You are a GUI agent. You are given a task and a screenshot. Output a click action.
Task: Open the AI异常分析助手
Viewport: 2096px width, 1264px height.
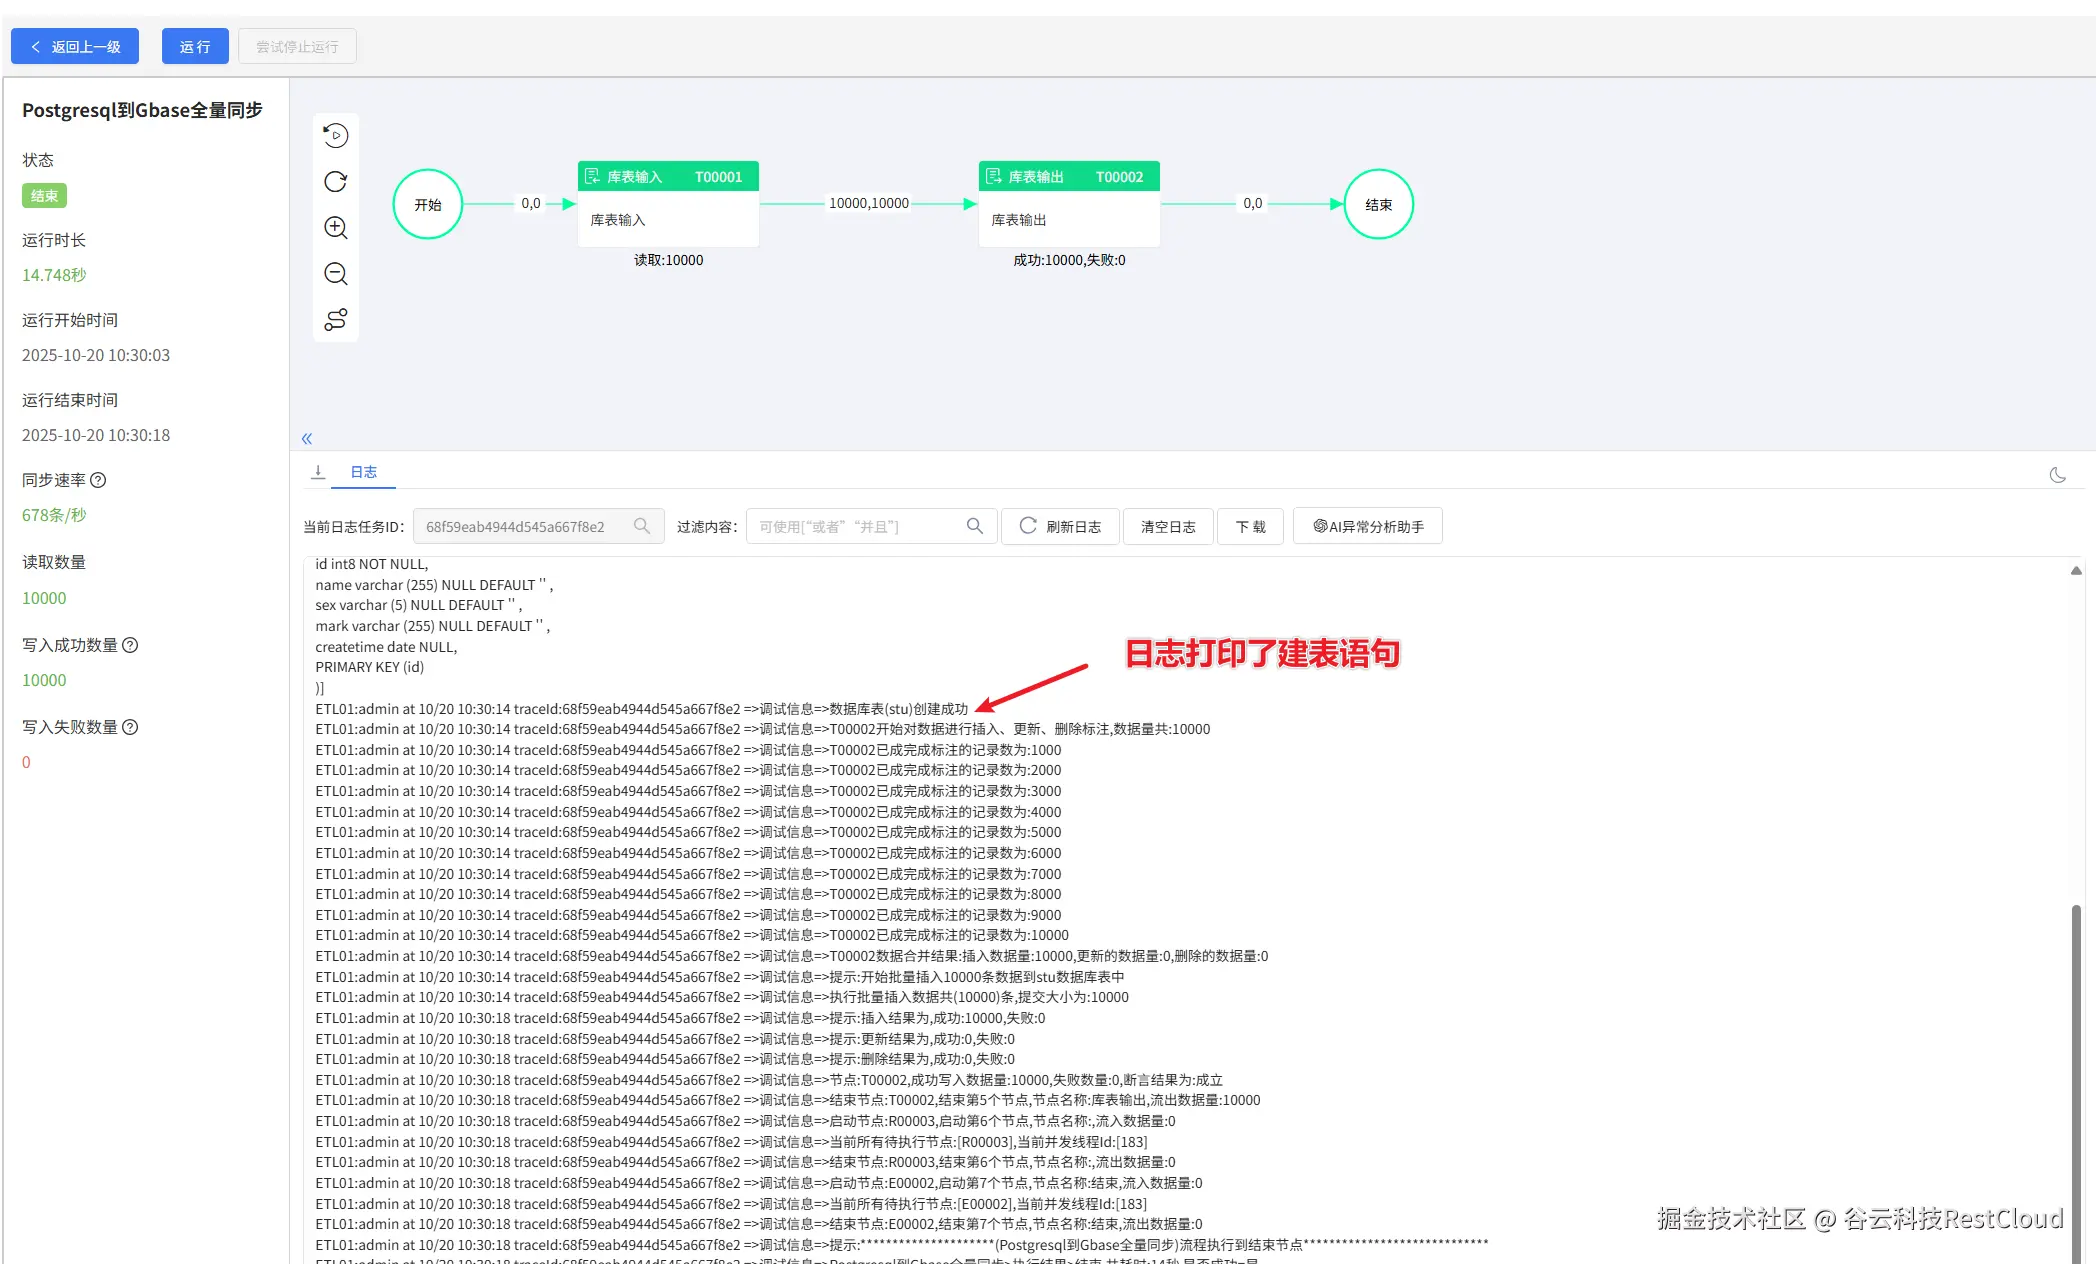point(1368,526)
